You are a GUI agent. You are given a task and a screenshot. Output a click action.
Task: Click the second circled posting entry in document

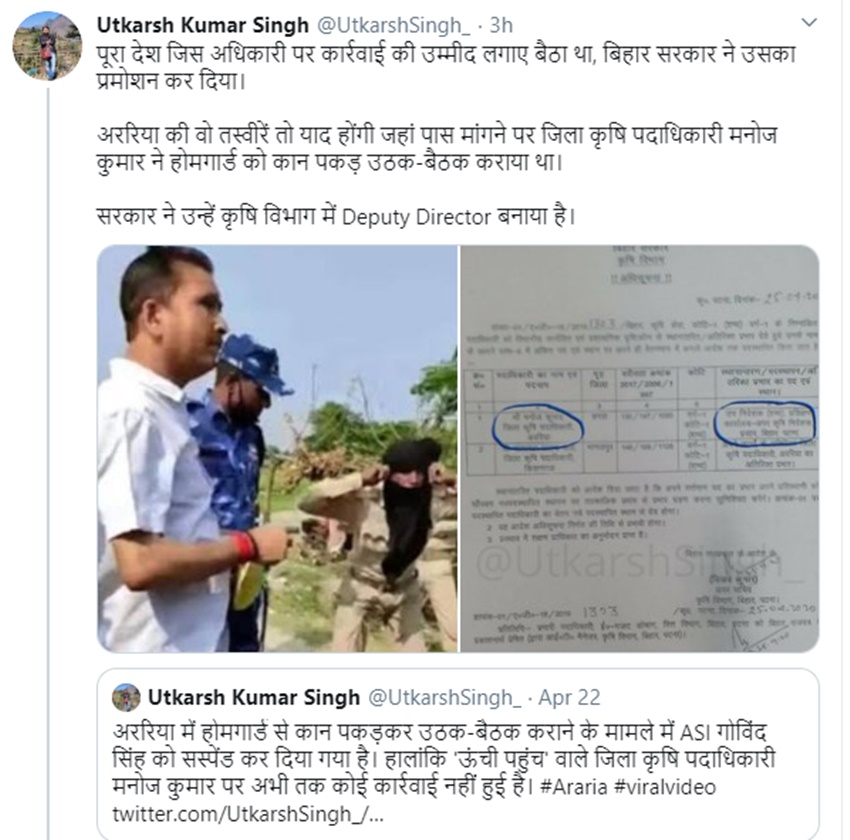(x=765, y=423)
